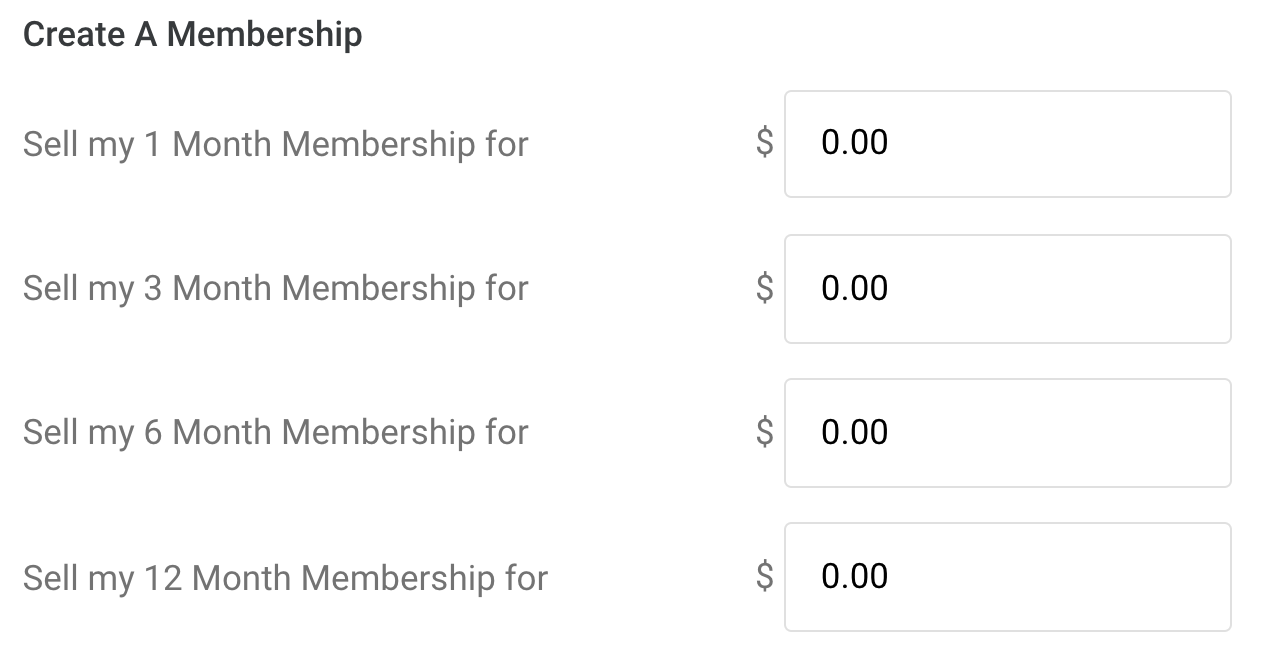Select the dollar sign for 12 Month Membership
This screenshot has height=668, width=1266.
765,576
